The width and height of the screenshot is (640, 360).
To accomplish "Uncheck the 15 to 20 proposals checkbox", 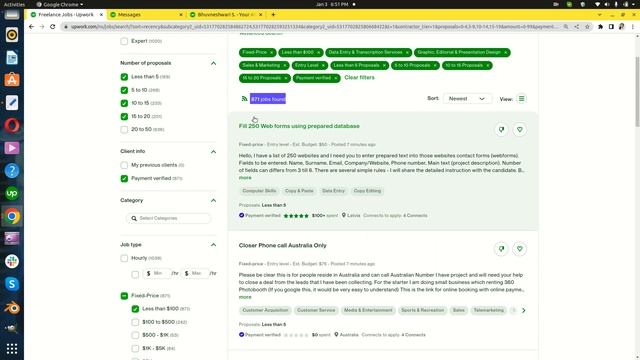I will pyautogui.click(x=124, y=116).
